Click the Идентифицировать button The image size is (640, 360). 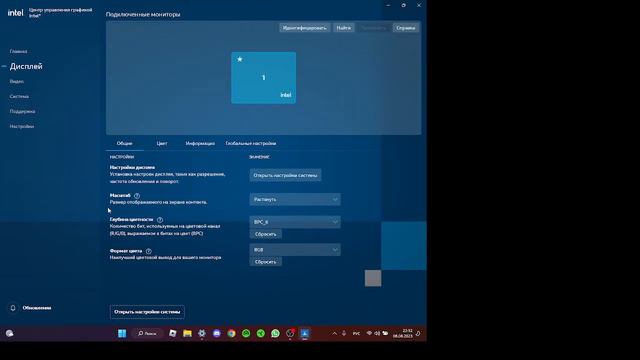(x=304, y=28)
